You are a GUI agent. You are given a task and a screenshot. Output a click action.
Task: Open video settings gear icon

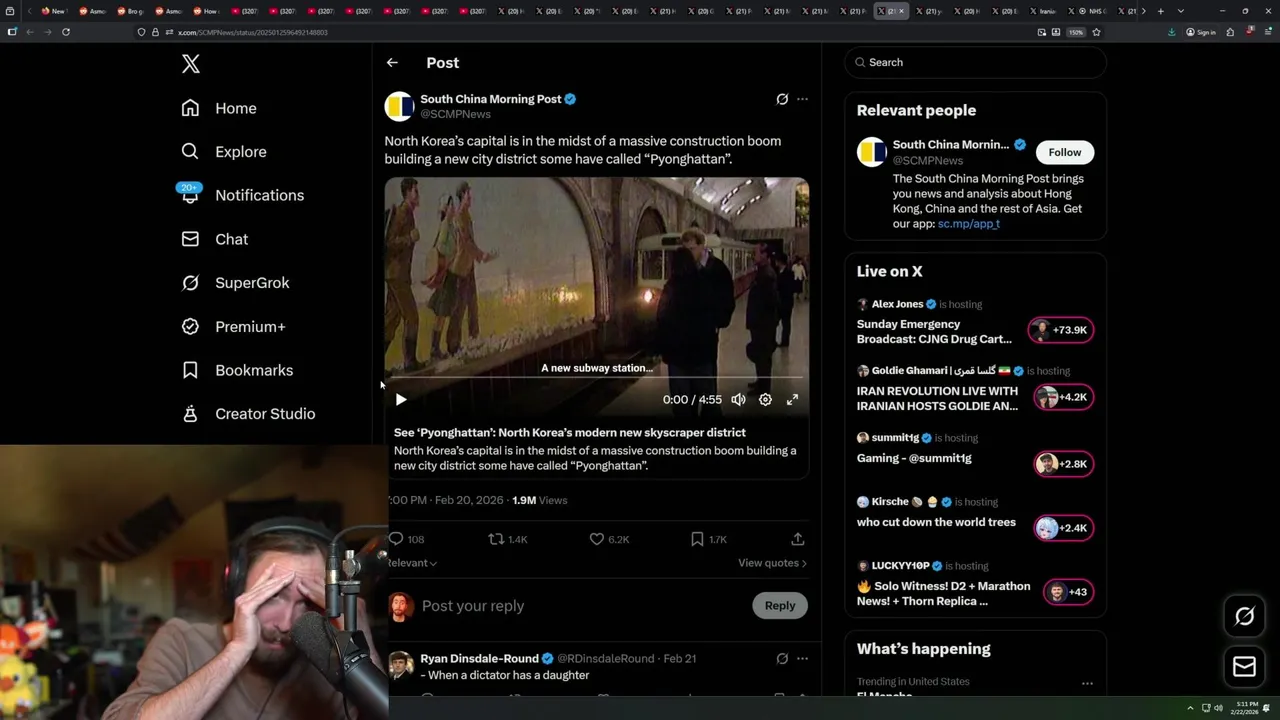pos(765,399)
